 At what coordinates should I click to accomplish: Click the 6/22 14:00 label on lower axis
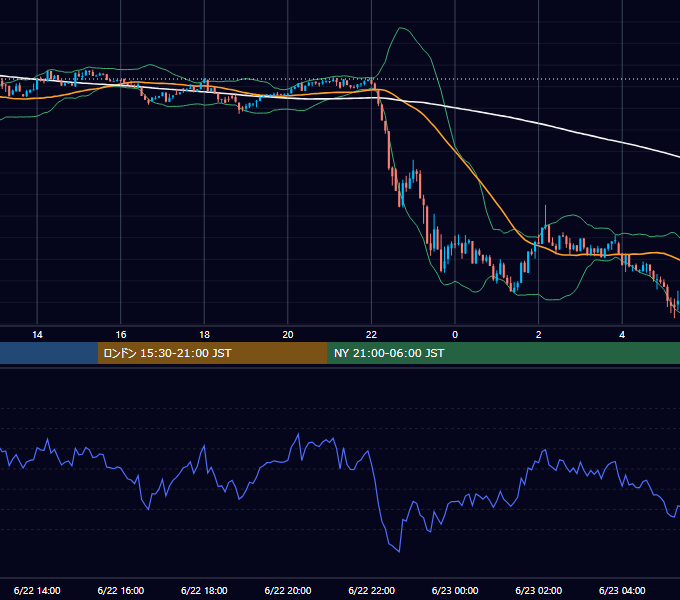pos(37,590)
